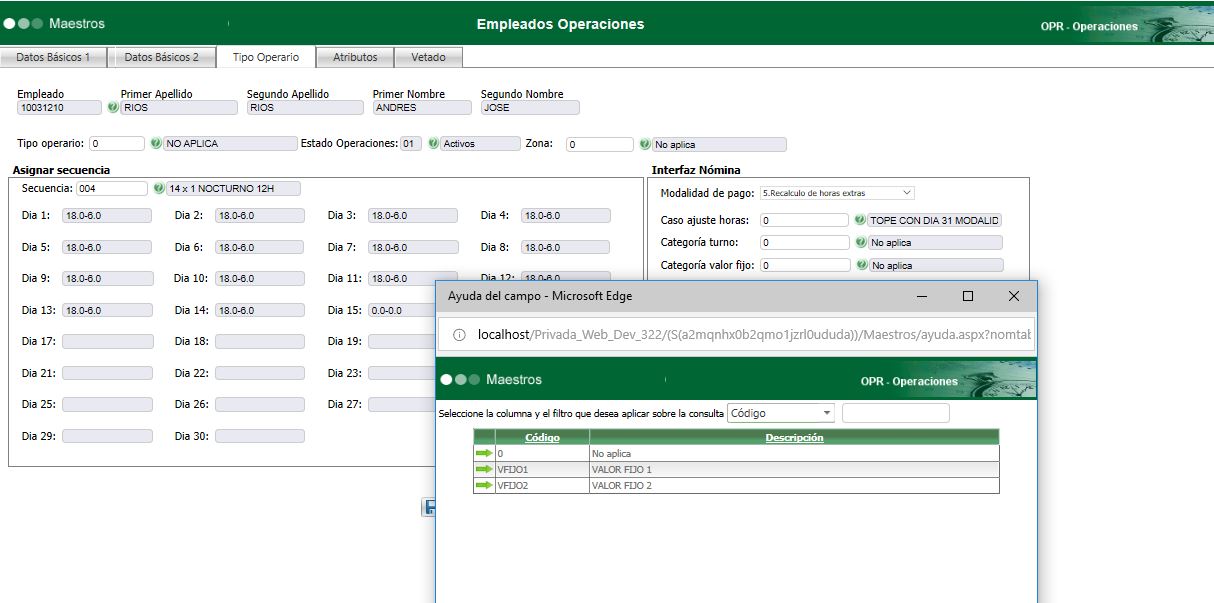Screen dimensions: 1214x603
Task: Click the 'VFIJO1' code cell
Action: (x=542, y=470)
